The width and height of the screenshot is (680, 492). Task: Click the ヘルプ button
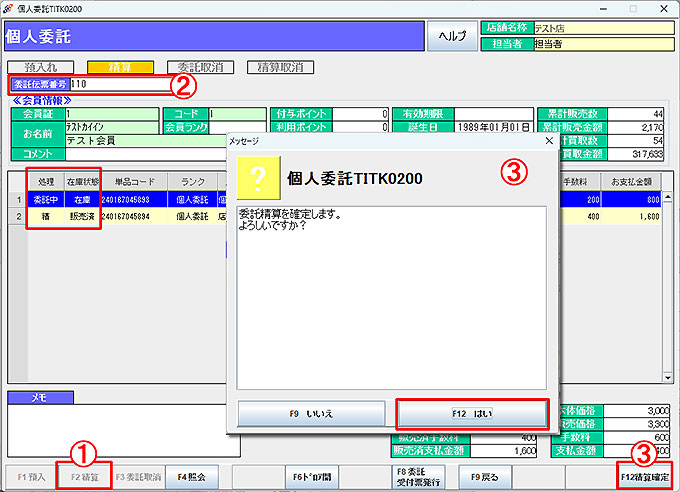click(452, 36)
